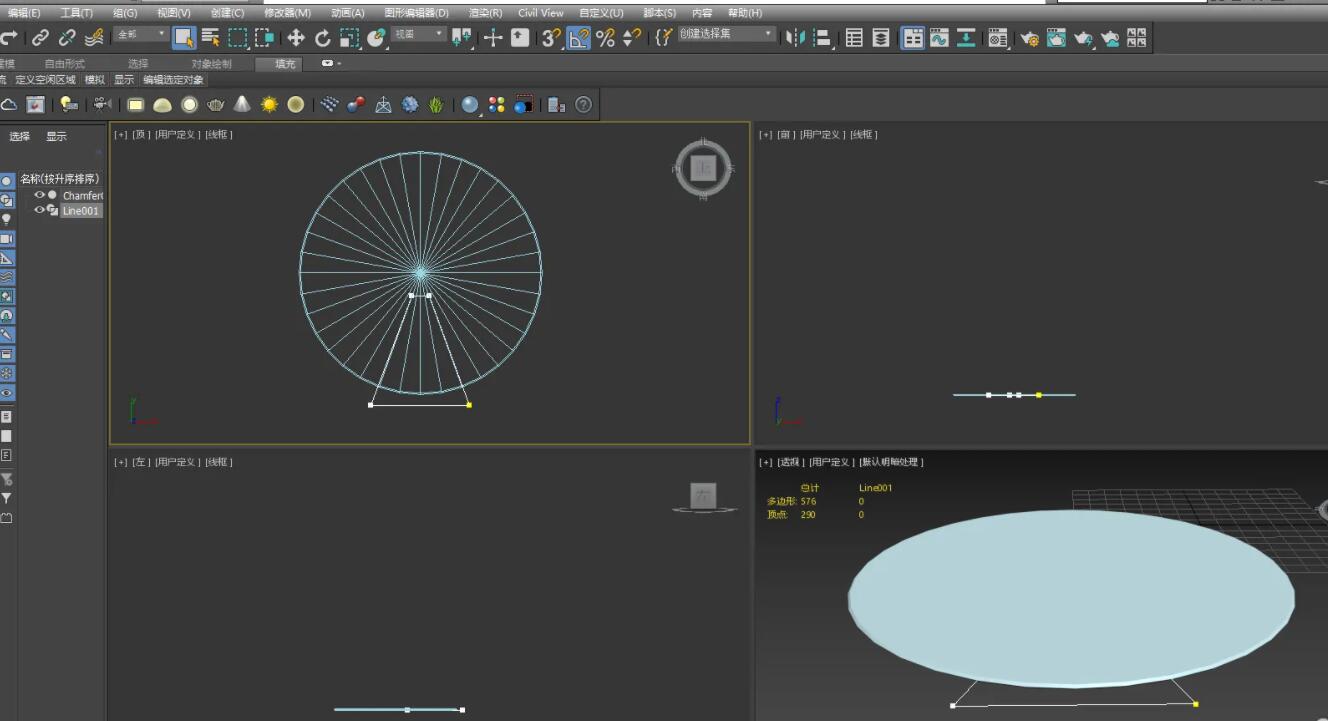This screenshot has height=721, width=1328.
Task: Activate the Select Object tool
Action: 184,38
